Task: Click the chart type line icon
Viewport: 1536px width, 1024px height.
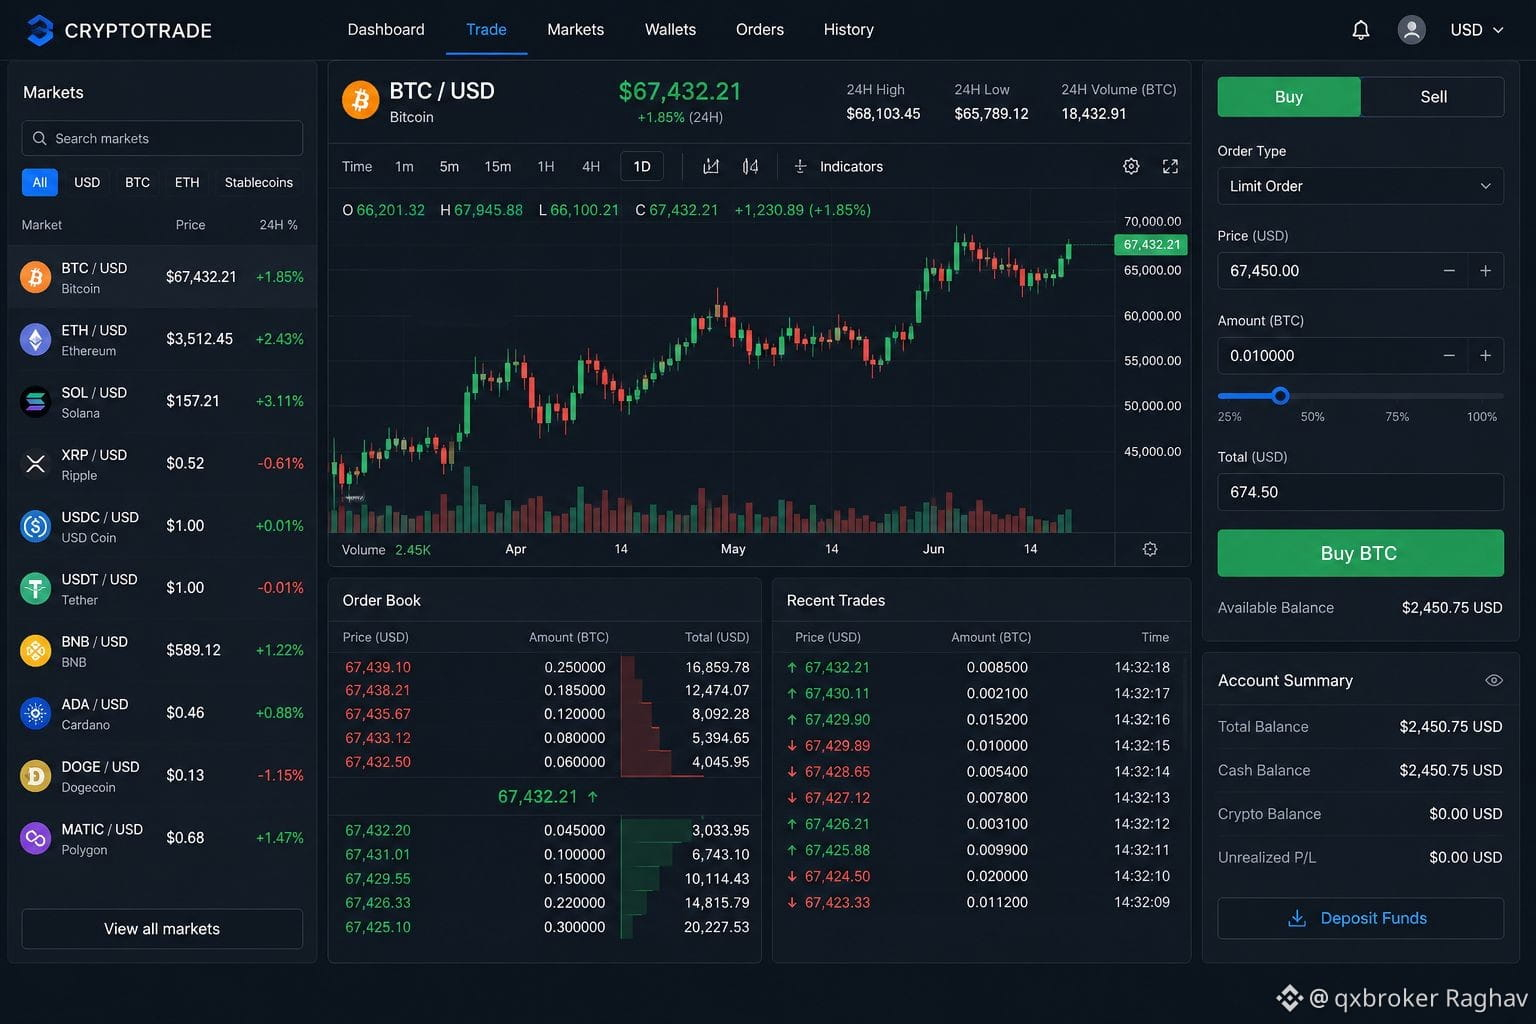Action: [711, 167]
